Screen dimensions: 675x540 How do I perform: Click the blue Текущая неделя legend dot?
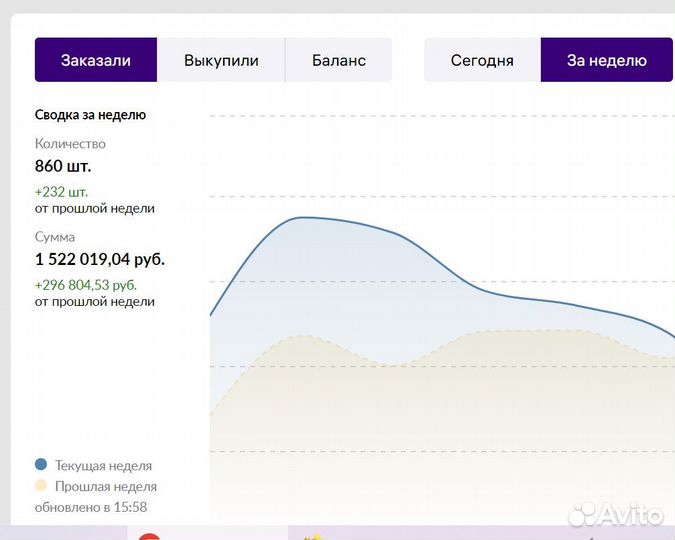click(x=41, y=465)
